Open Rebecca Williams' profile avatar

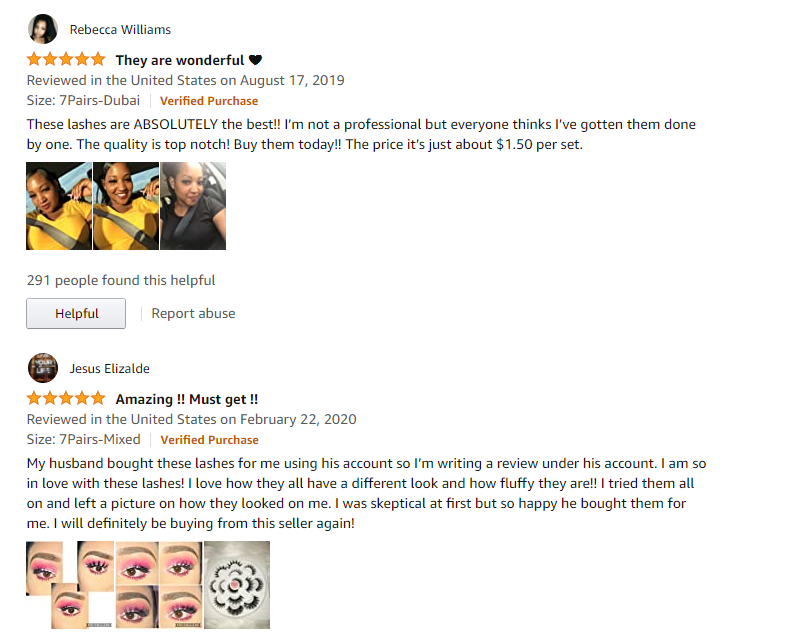click(x=43, y=29)
